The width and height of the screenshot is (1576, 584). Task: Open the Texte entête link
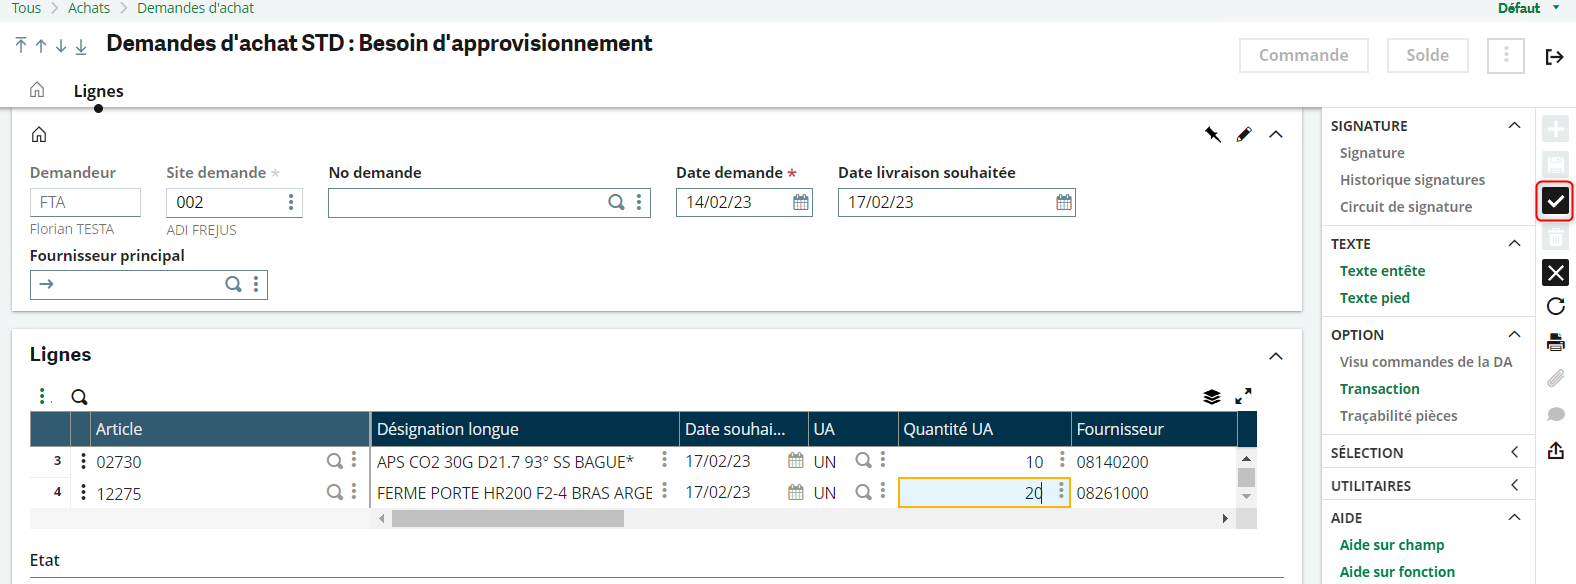click(1382, 271)
